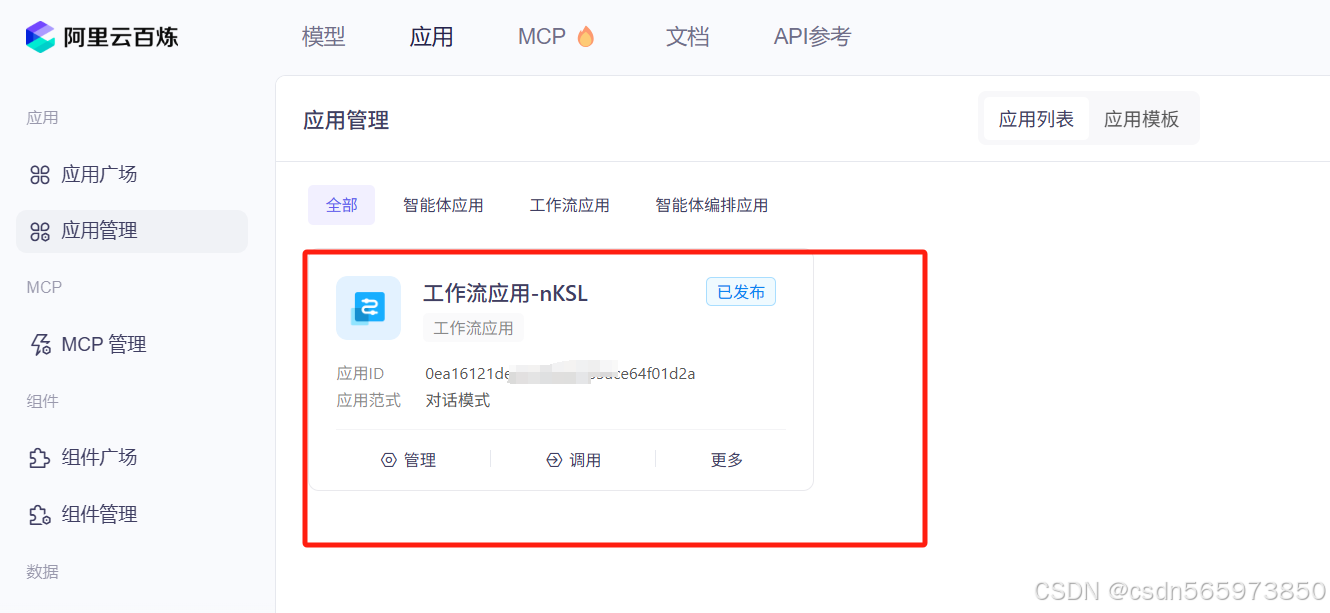Click the 组件管理 puzzle-gear icon

[40, 515]
